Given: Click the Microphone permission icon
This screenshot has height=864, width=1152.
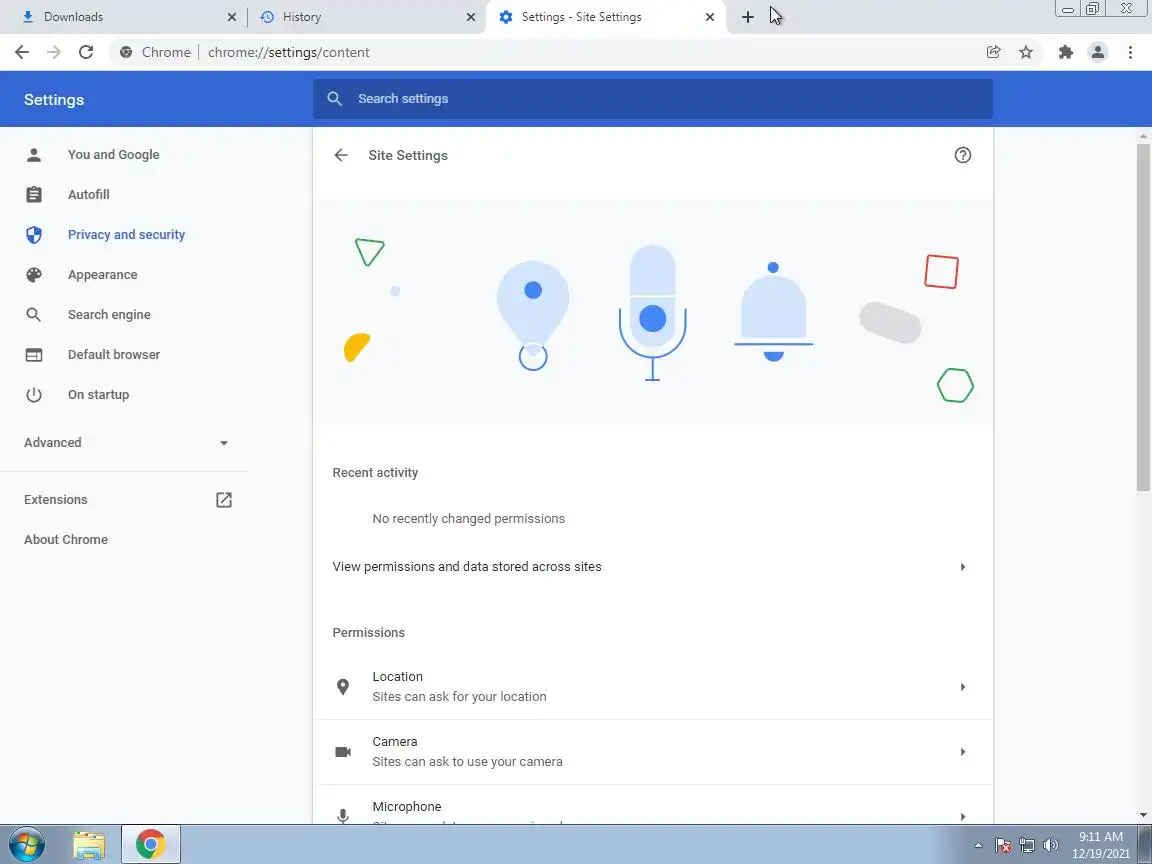Looking at the screenshot, I should pyautogui.click(x=342, y=816).
